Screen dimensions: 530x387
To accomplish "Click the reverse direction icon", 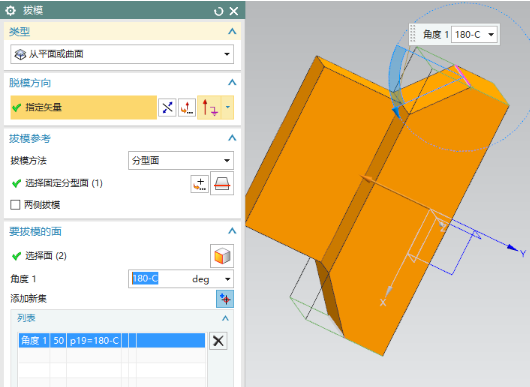I will 167,107.
